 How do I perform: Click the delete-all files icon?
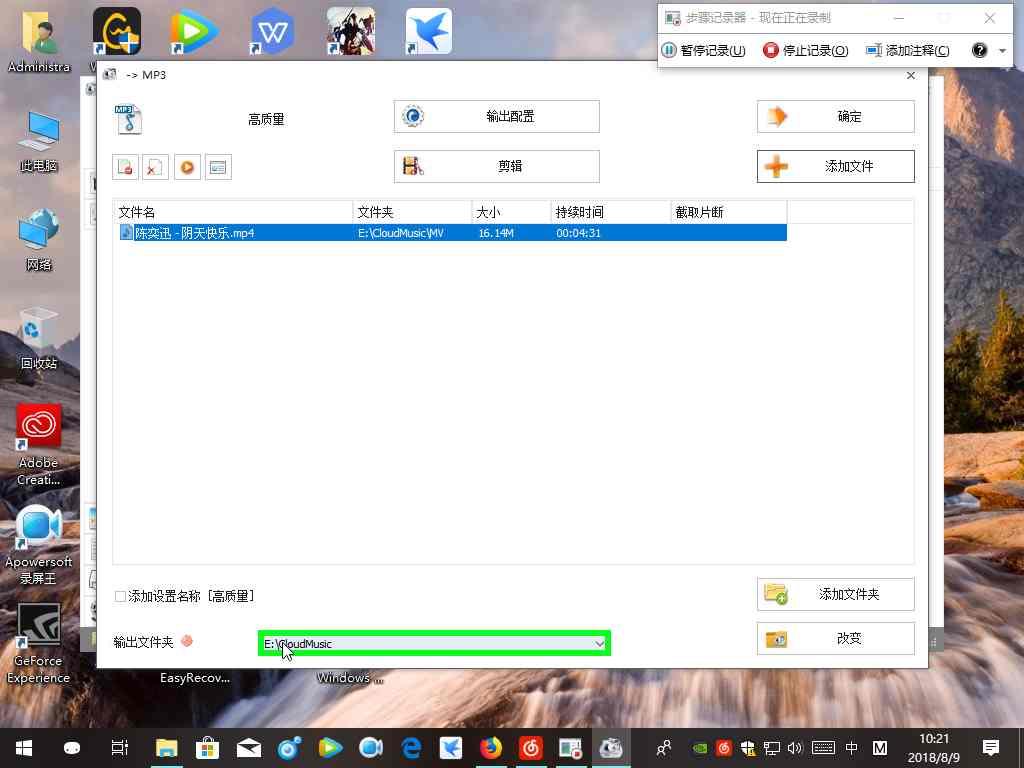pos(125,167)
